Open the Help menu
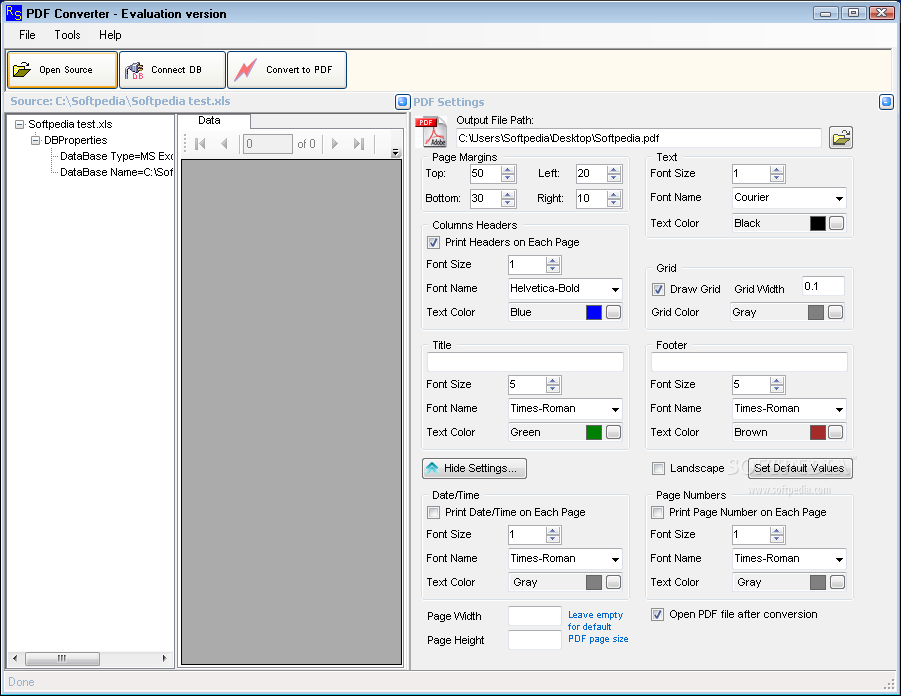 pos(110,35)
